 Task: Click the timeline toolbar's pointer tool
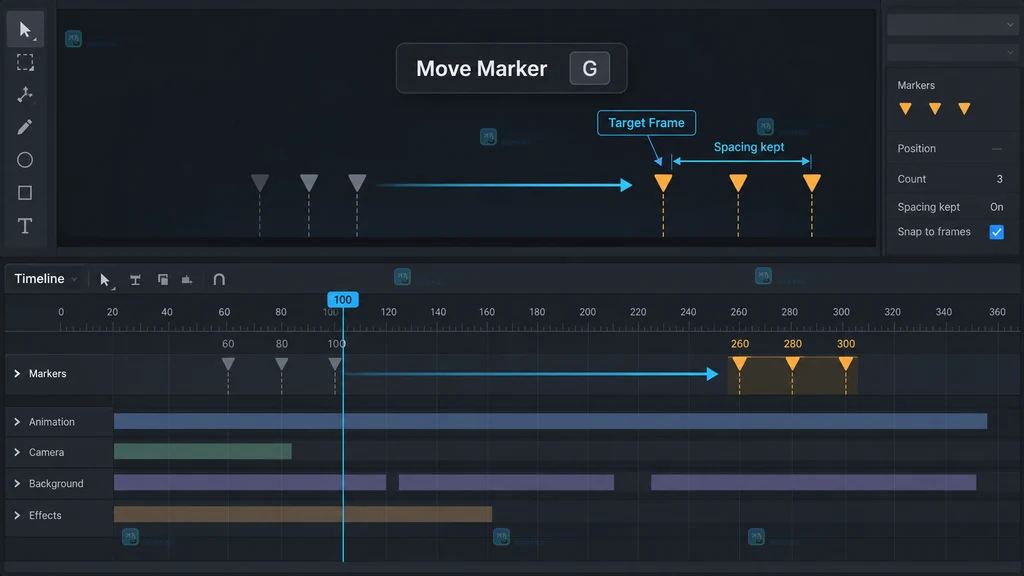(x=105, y=280)
